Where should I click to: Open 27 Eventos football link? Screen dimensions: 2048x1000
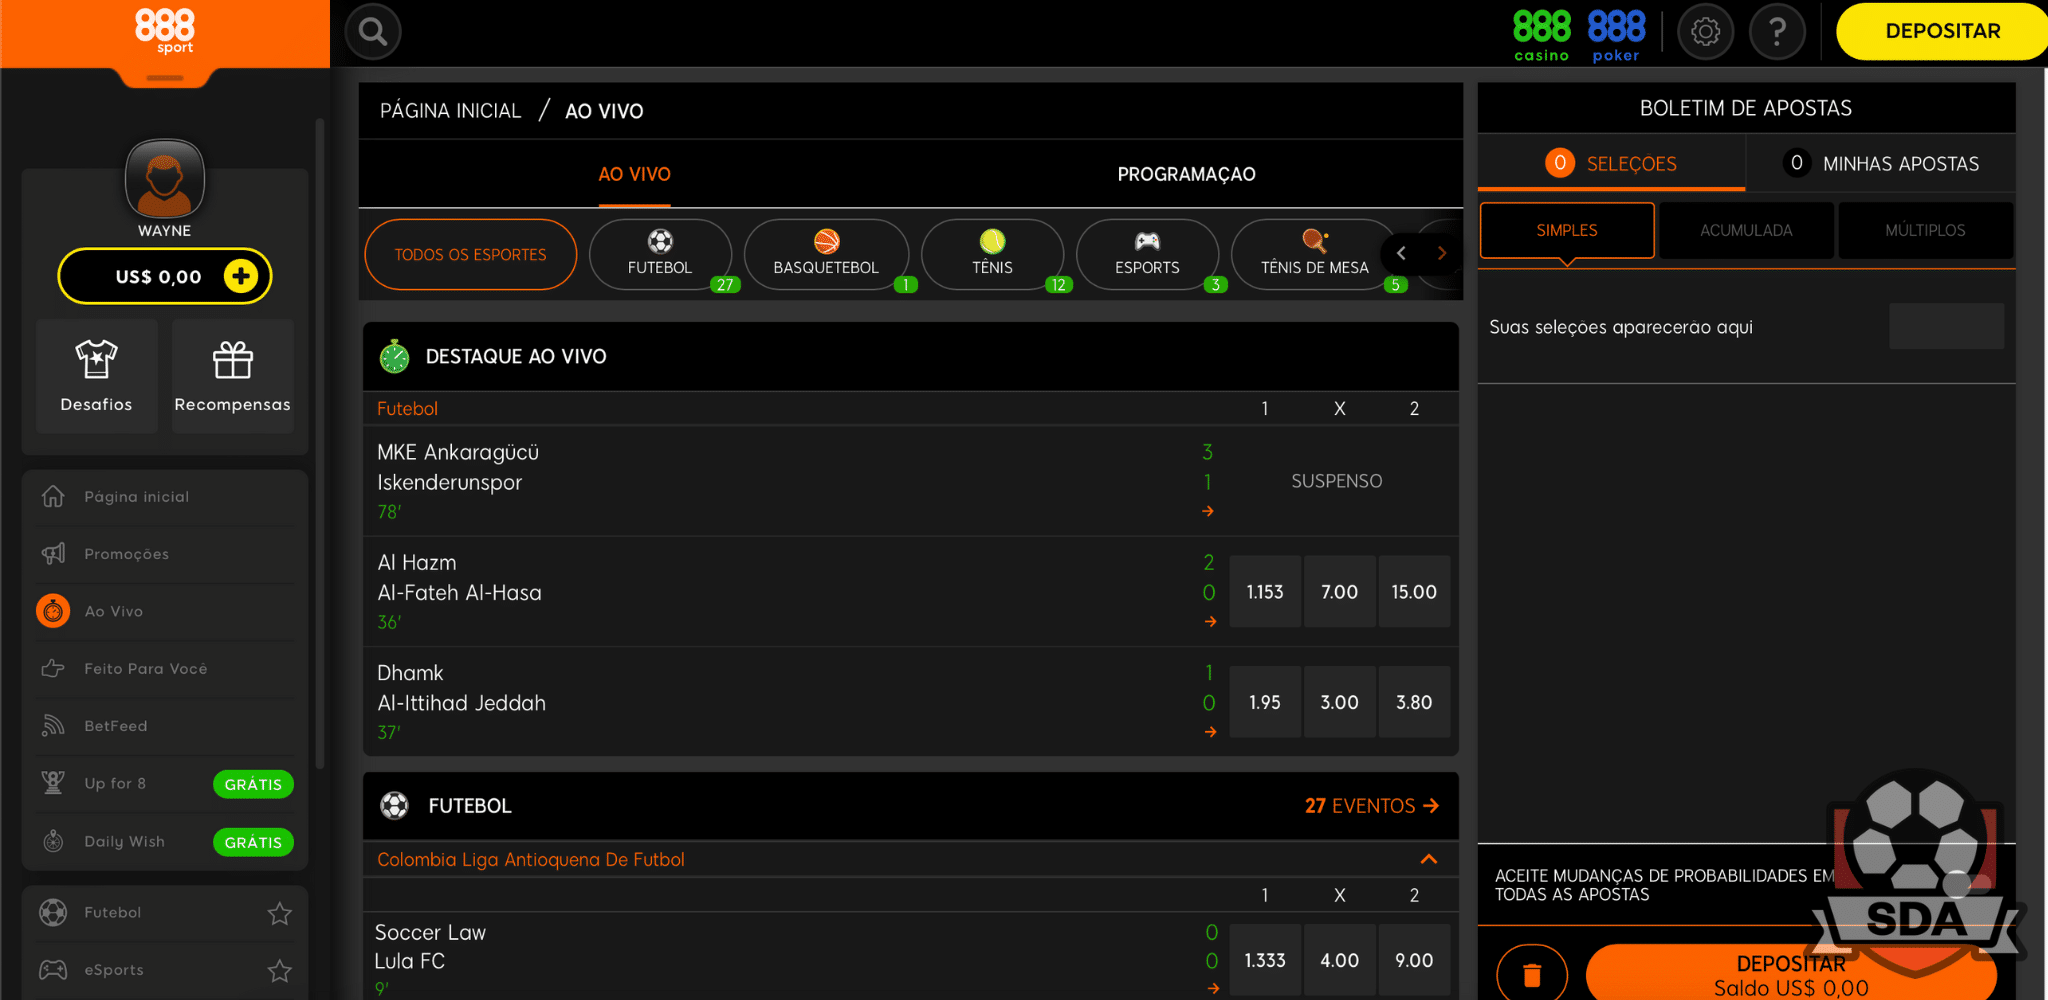1371,806
